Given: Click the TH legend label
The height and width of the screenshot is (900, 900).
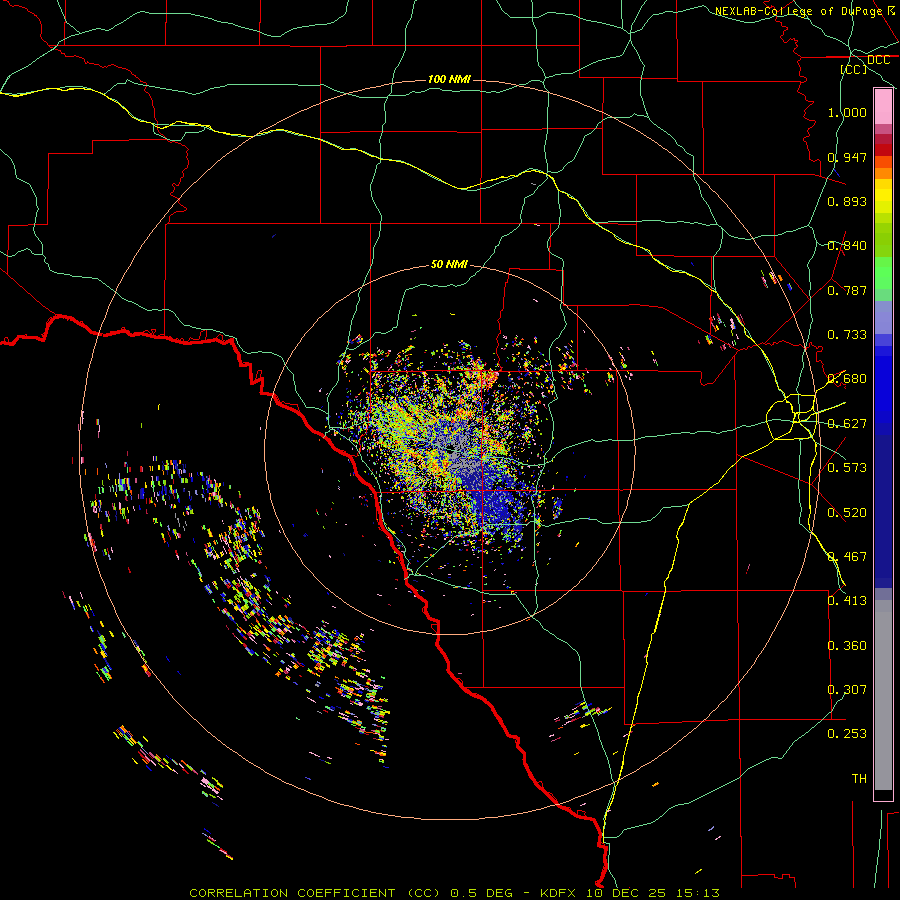Looking at the screenshot, I should [x=859, y=779].
